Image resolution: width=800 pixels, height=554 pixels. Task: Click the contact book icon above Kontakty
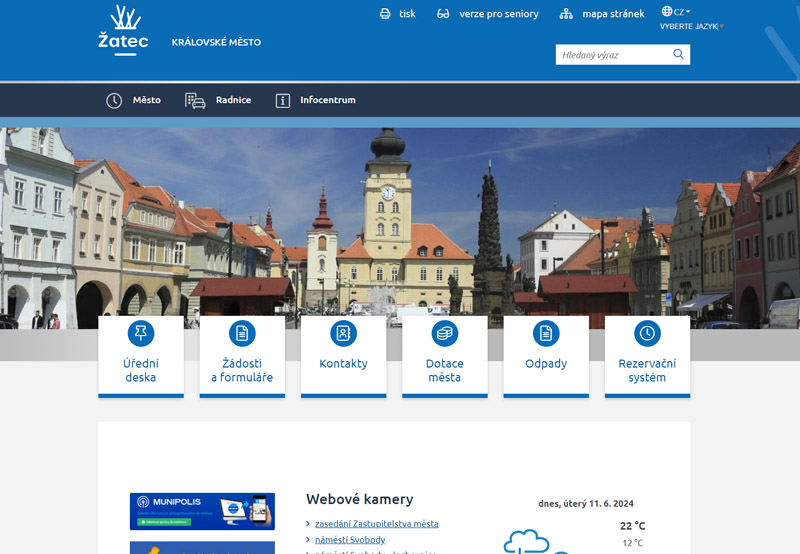tap(343, 333)
